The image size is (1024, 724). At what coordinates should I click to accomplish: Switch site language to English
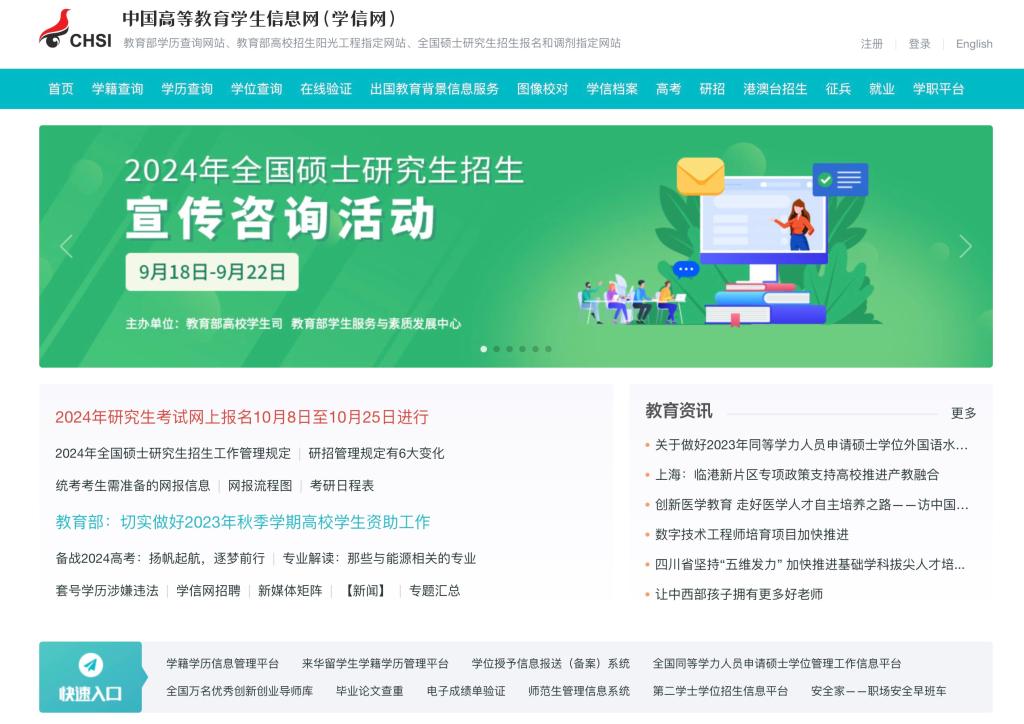[x=973, y=44]
